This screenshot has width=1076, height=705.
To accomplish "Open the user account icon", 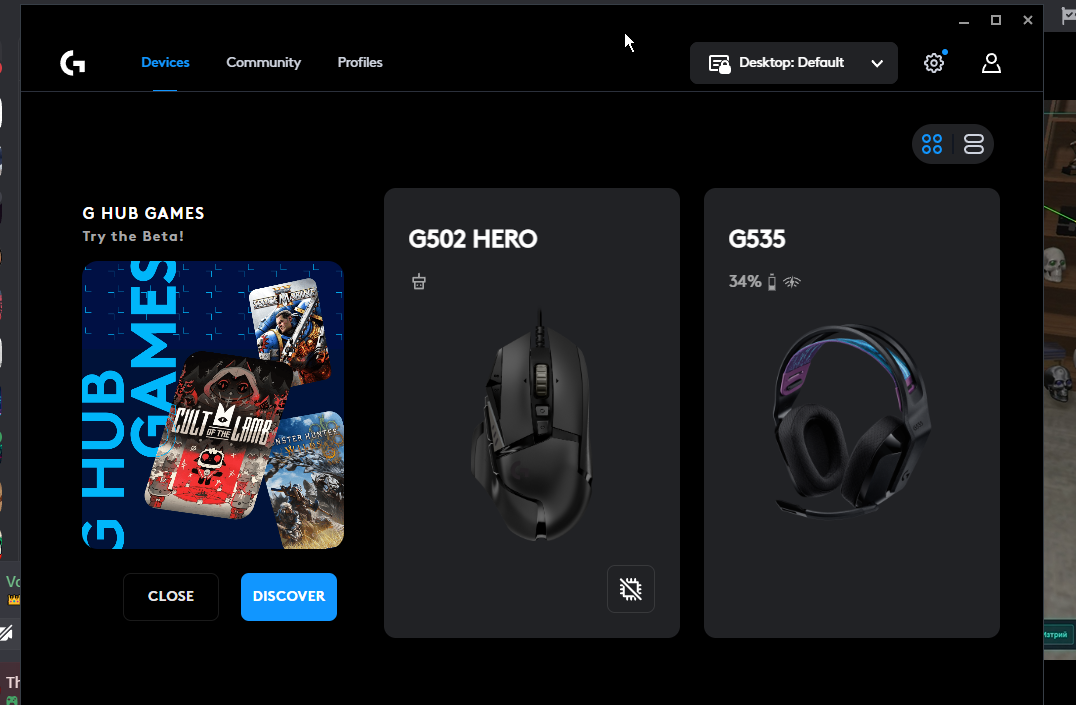I will 991,63.
